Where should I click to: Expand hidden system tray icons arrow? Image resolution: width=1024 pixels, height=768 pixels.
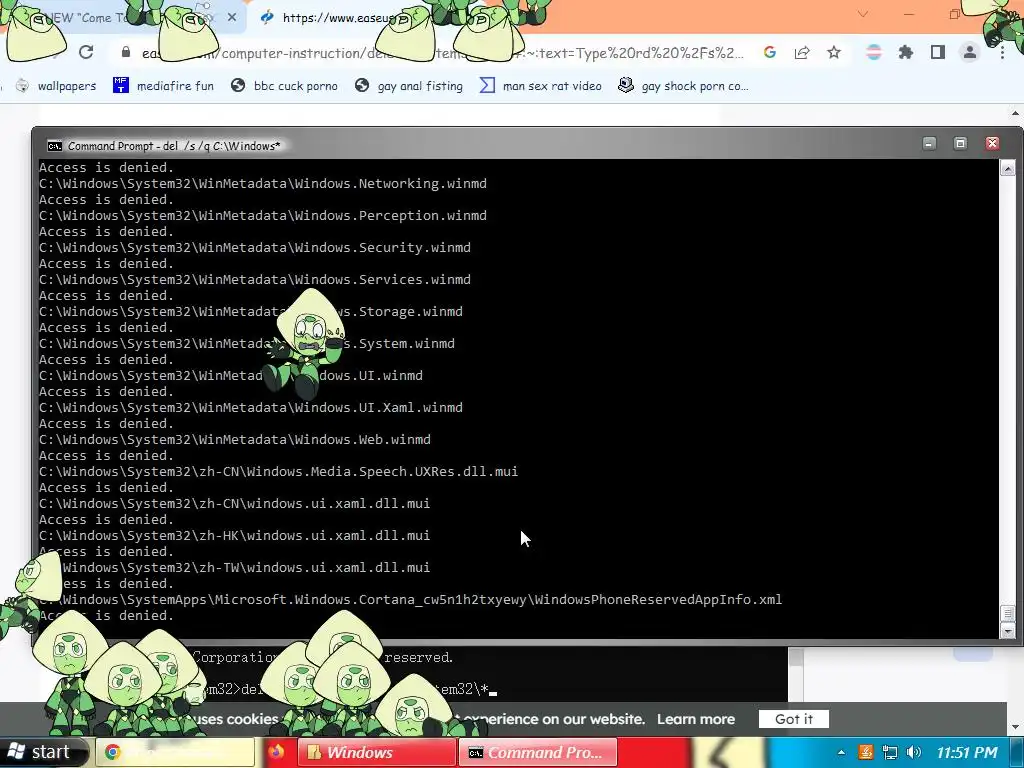click(x=841, y=753)
